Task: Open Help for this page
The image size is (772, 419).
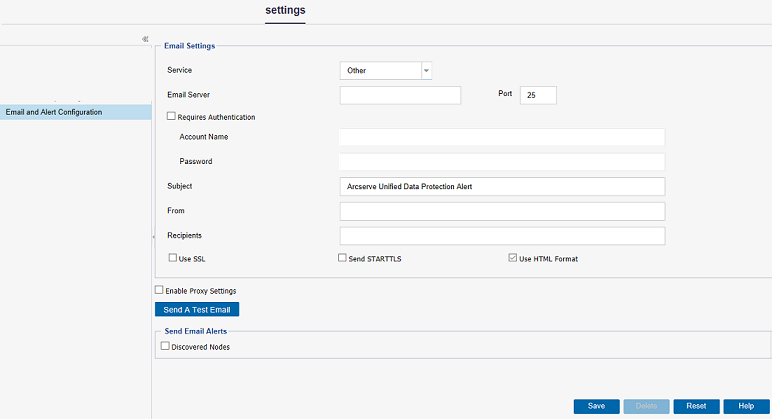Action: pyautogui.click(x=746, y=406)
